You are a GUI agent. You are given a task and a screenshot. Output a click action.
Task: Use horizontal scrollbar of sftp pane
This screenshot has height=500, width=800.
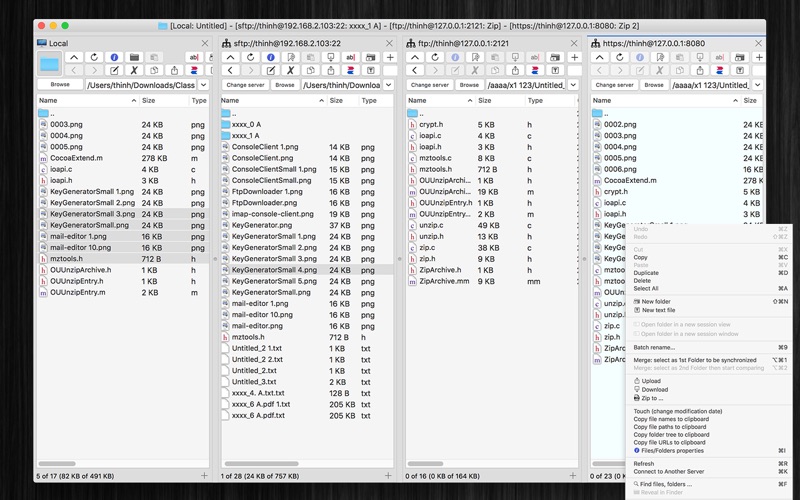point(261,464)
